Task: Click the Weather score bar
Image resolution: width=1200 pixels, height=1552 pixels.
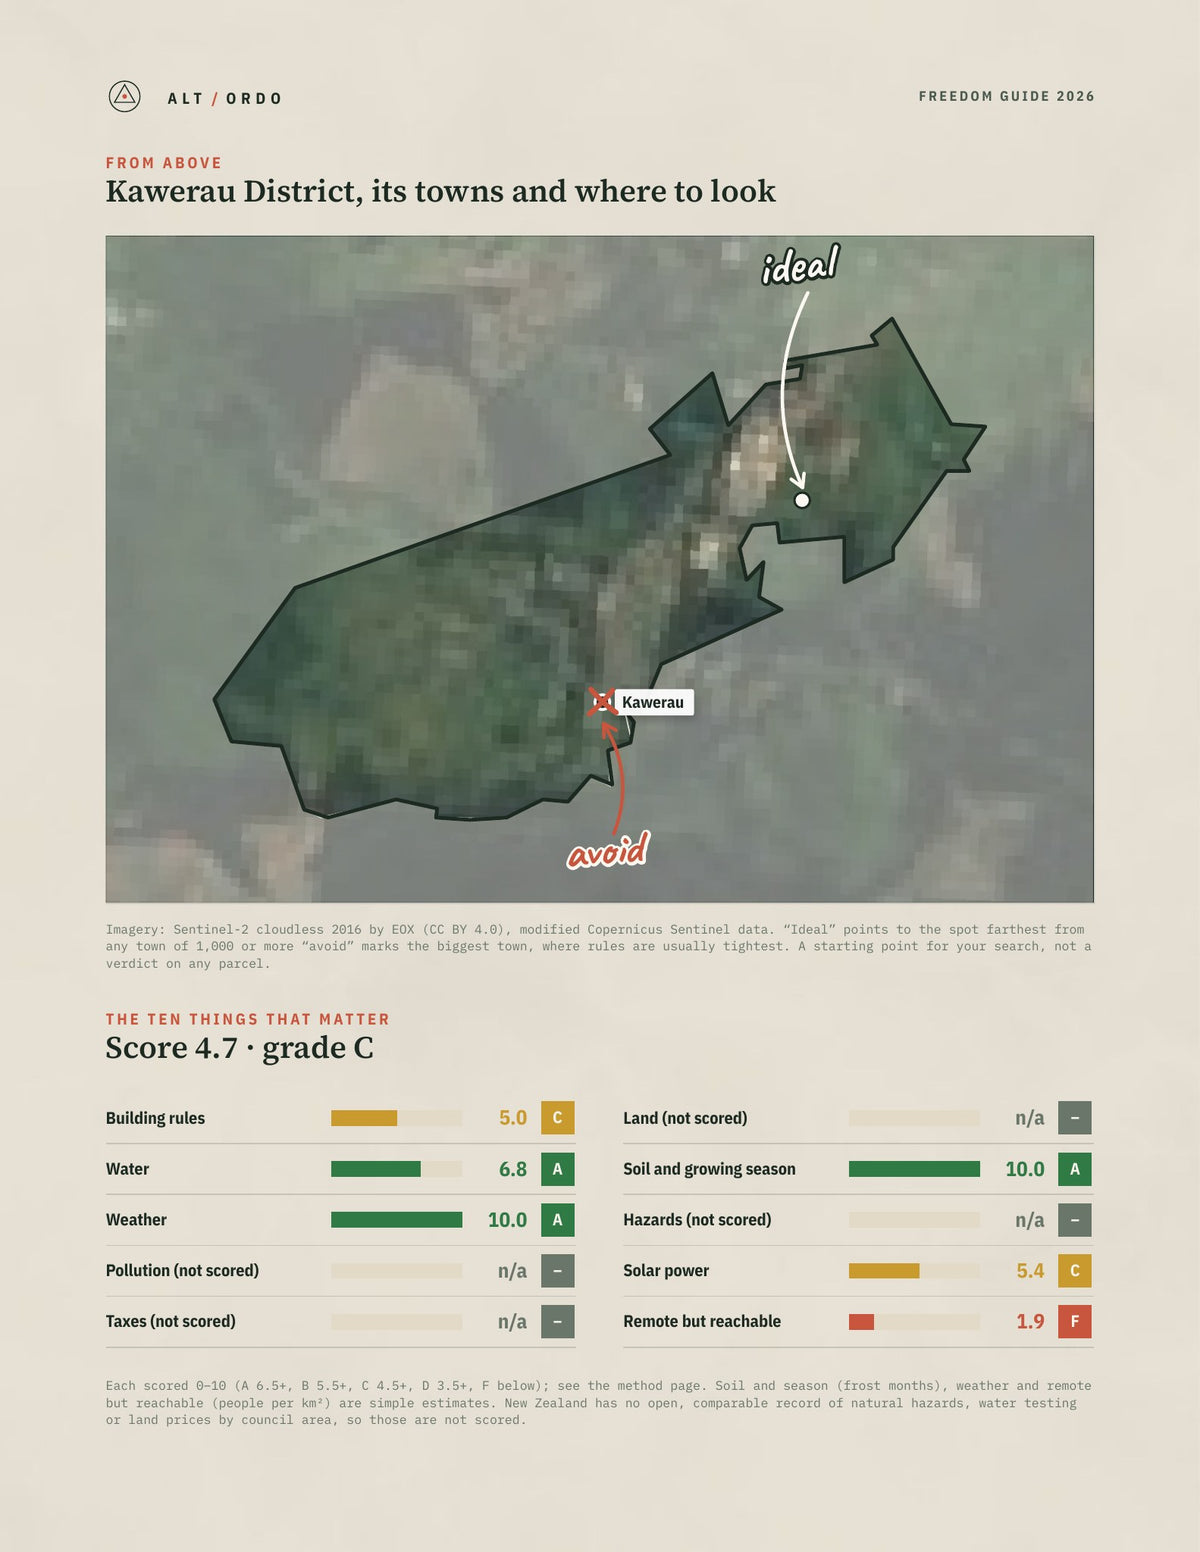Action: coord(397,1220)
